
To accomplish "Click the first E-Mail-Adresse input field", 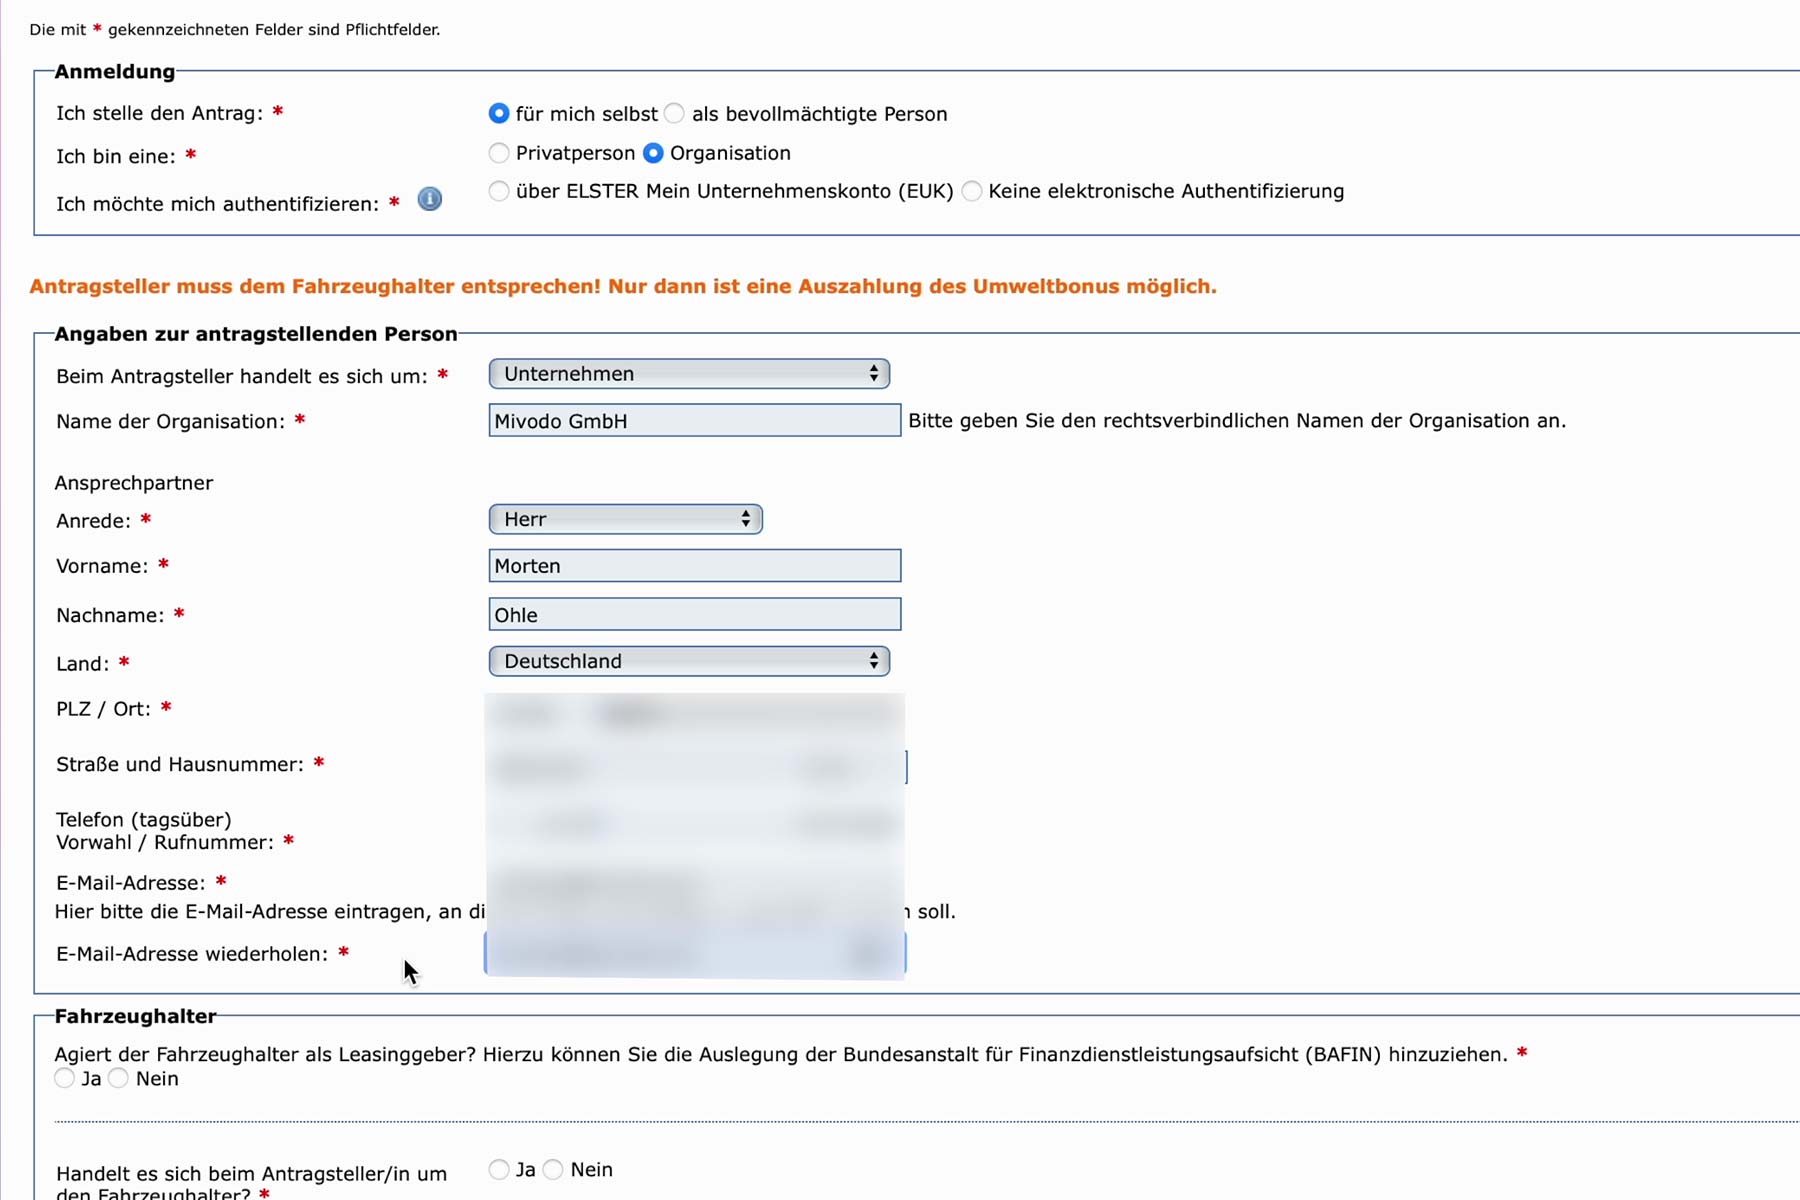I will tap(694, 885).
